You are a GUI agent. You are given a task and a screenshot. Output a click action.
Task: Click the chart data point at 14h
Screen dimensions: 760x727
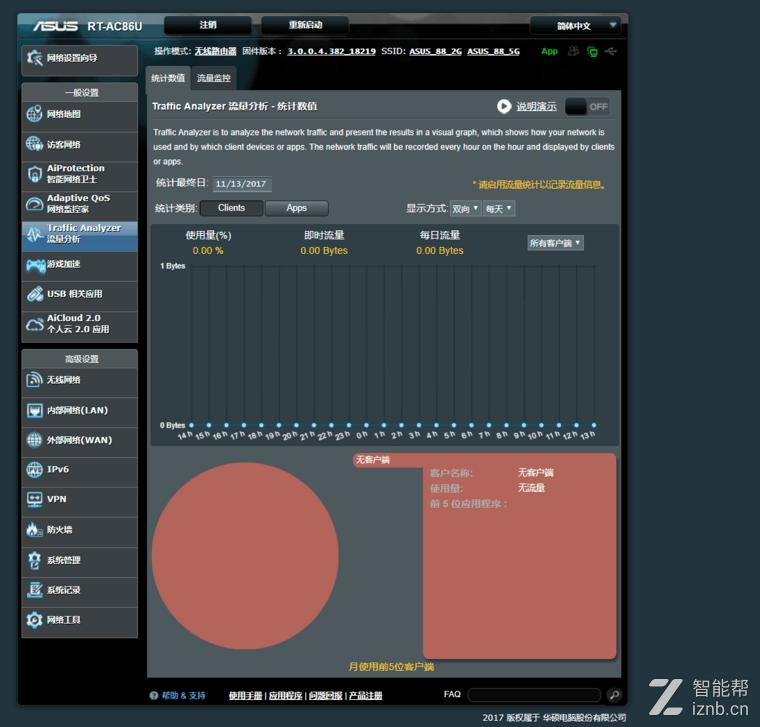coord(191,425)
